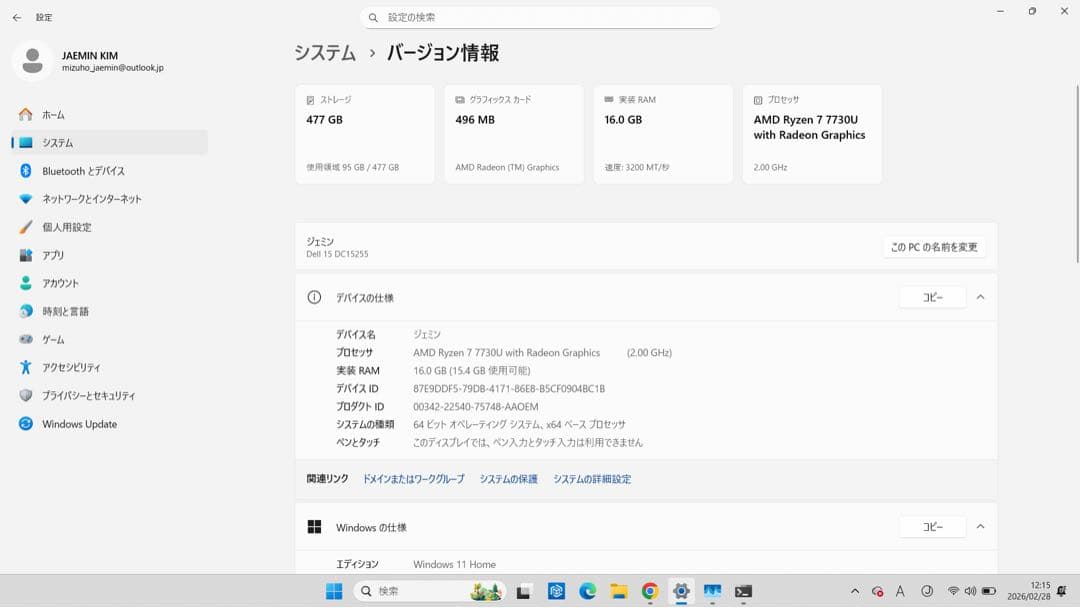Viewport: 1080px width, 608px height.
Task: Click the Wi-Fi network tray icon
Action: tap(953, 591)
